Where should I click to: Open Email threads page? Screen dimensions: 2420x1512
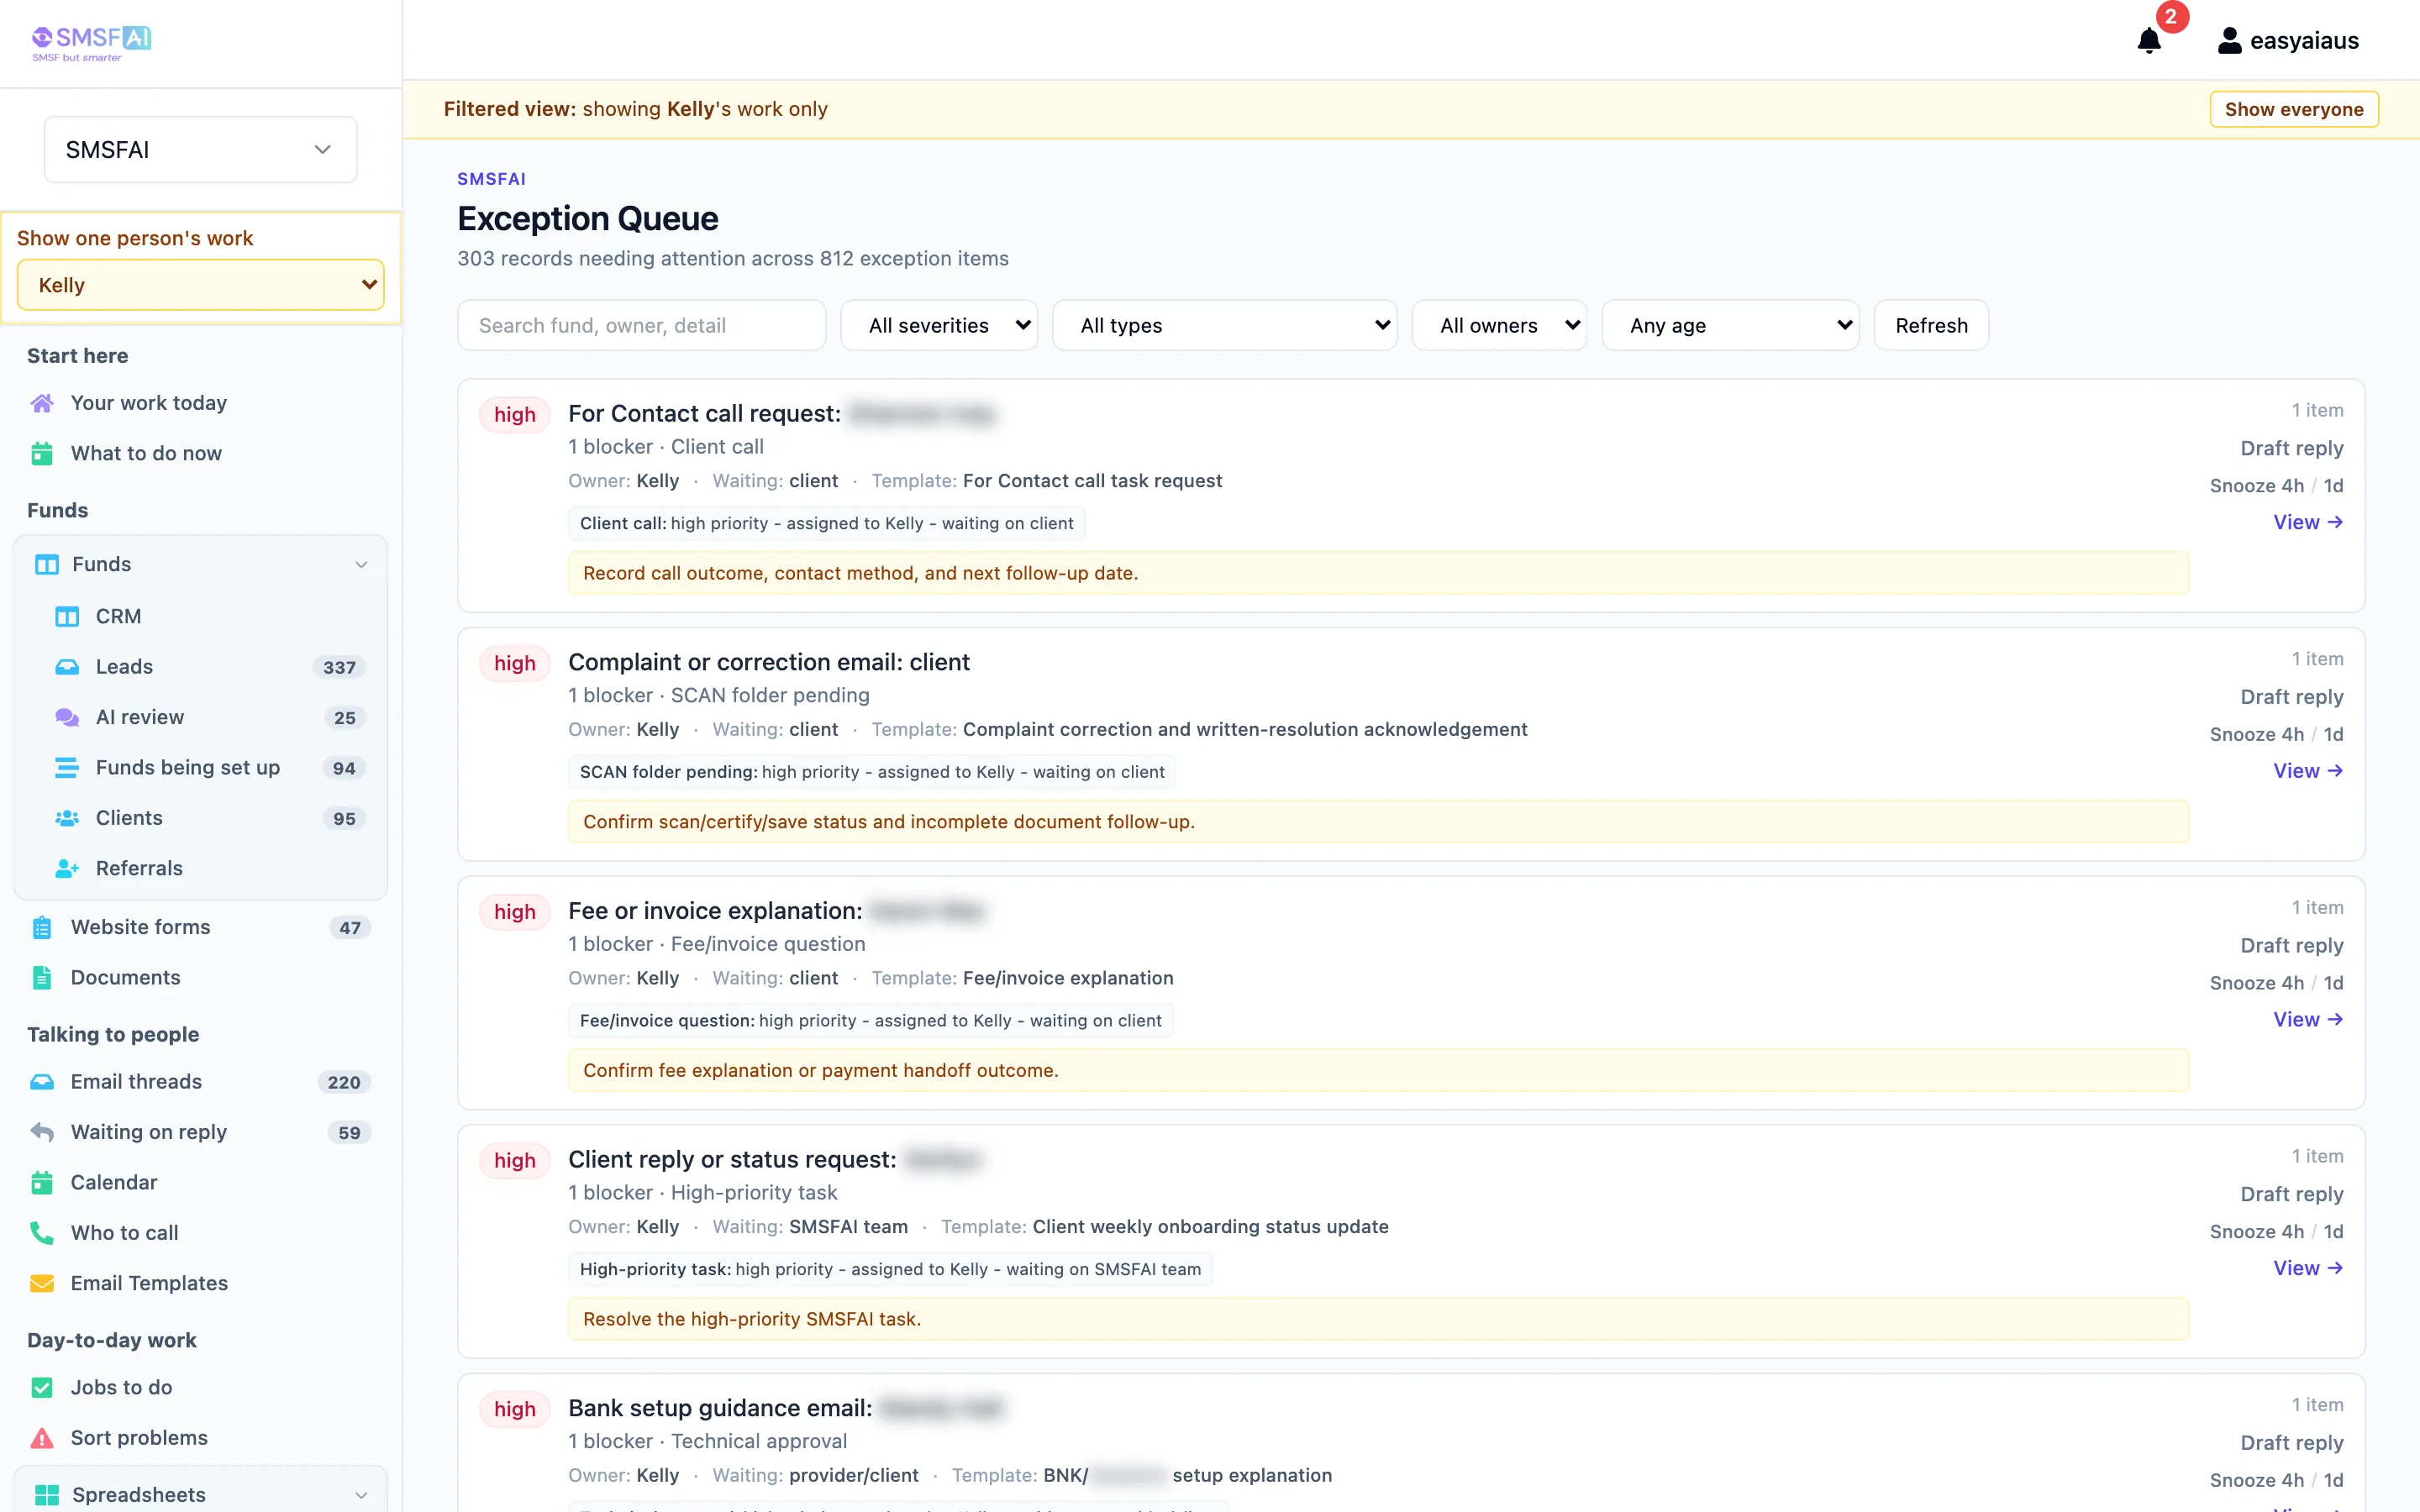coord(136,1082)
